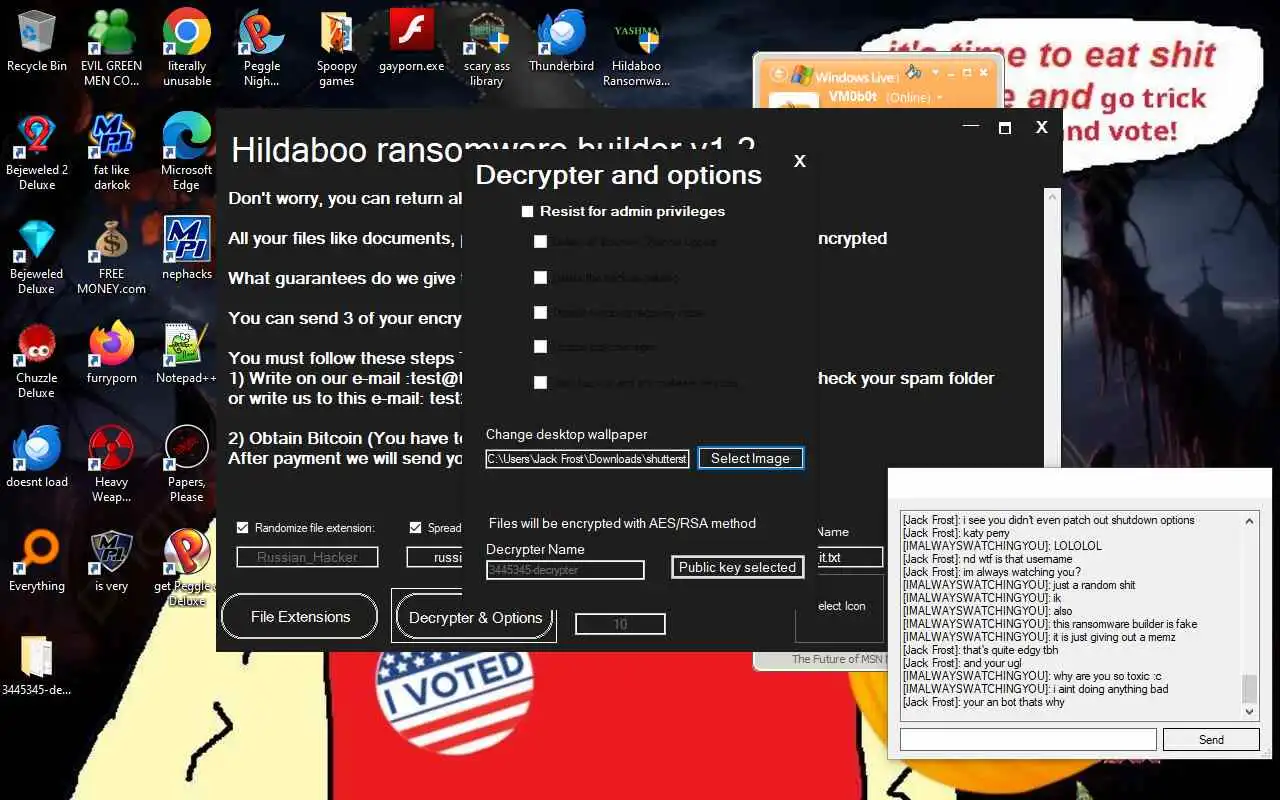Open the Heavy Weap... game shortcut

point(112,464)
